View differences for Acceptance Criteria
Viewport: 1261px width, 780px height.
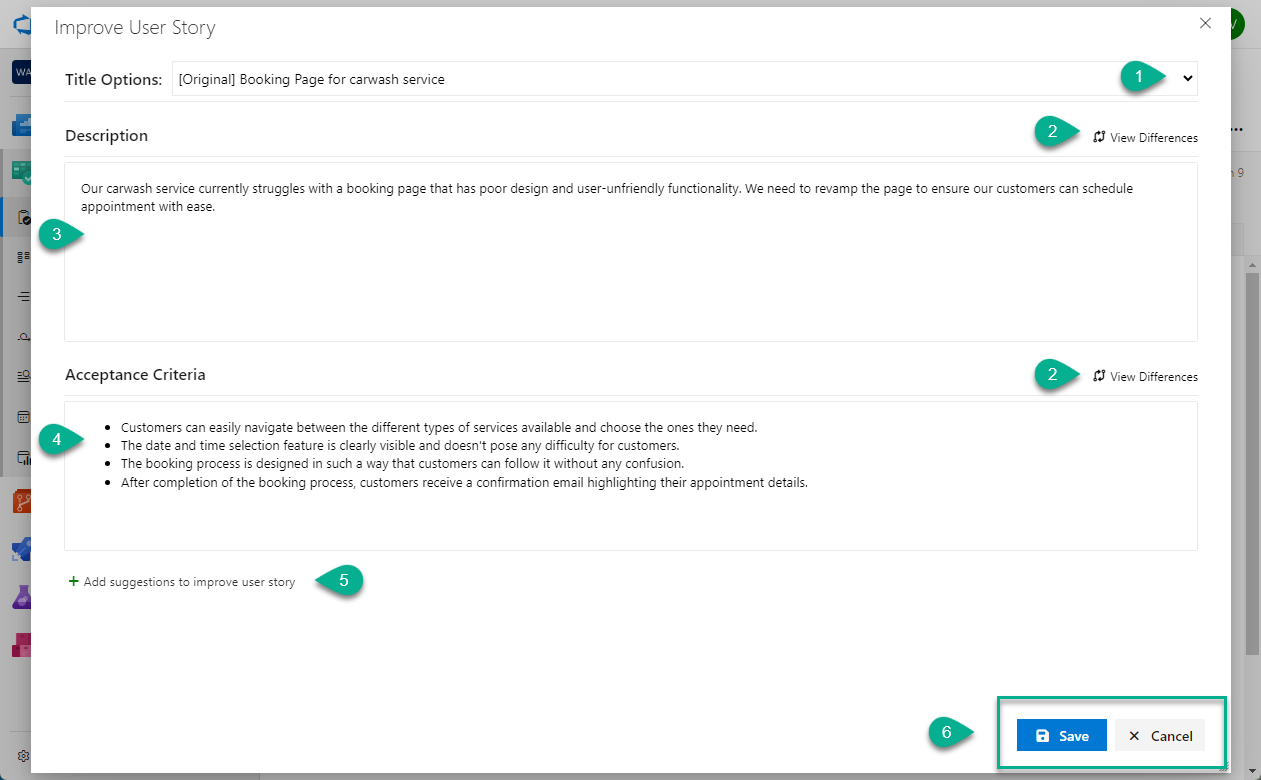[x=1145, y=377]
